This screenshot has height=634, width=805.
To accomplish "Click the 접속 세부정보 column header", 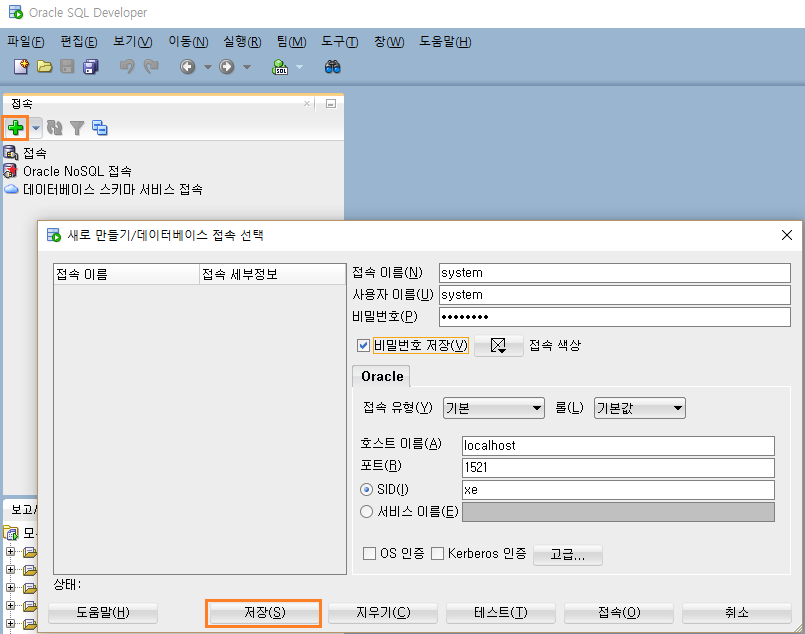I will pyautogui.click(x=273, y=274).
